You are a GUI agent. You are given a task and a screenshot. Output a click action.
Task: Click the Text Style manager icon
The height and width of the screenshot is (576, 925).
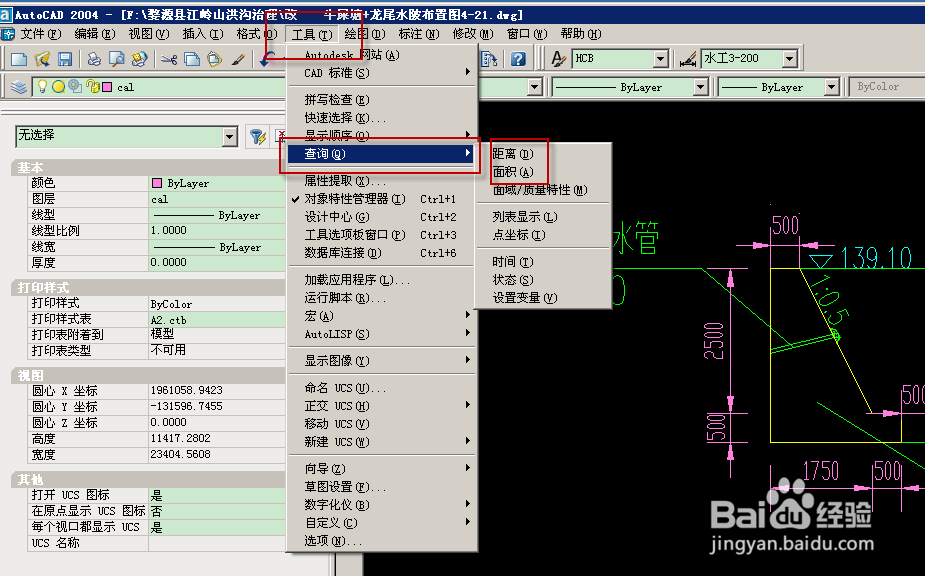557,59
